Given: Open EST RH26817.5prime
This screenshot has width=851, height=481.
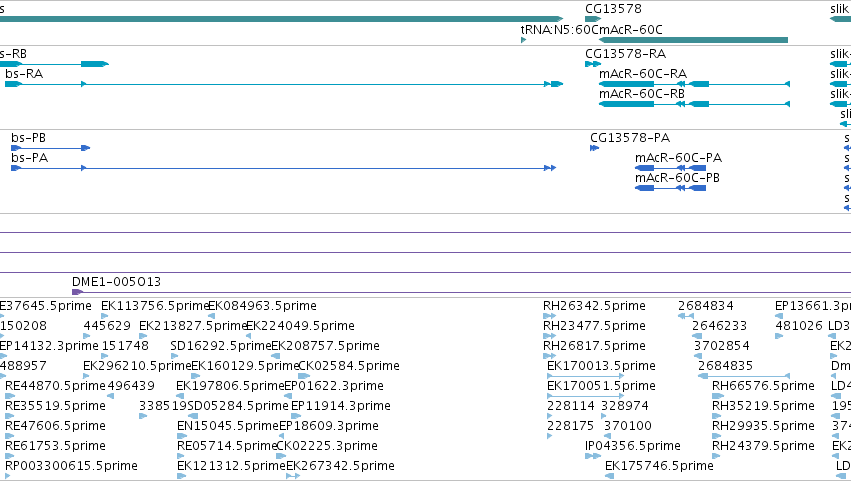Looking at the screenshot, I should click(x=594, y=346).
